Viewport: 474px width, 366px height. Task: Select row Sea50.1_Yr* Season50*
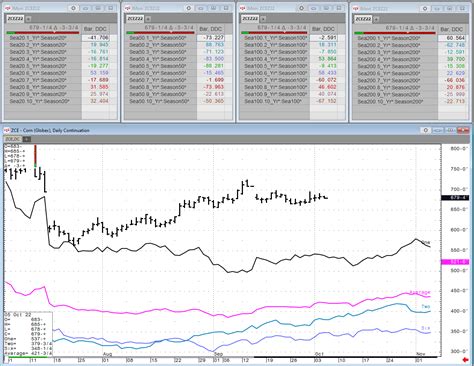(x=161, y=38)
